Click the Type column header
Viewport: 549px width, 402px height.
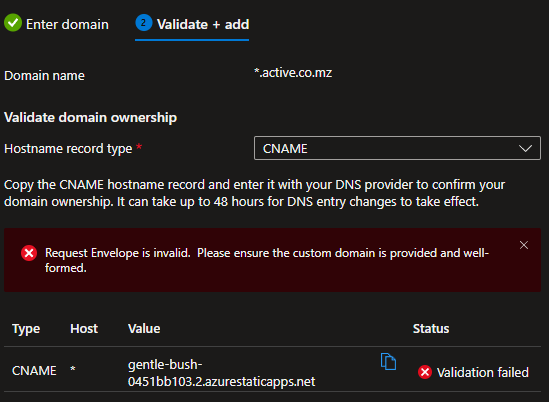pyautogui.click(x=26, y=329)
